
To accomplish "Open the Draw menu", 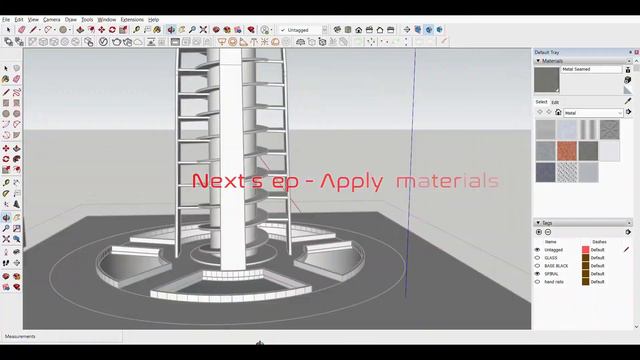I will click(71, 20).
